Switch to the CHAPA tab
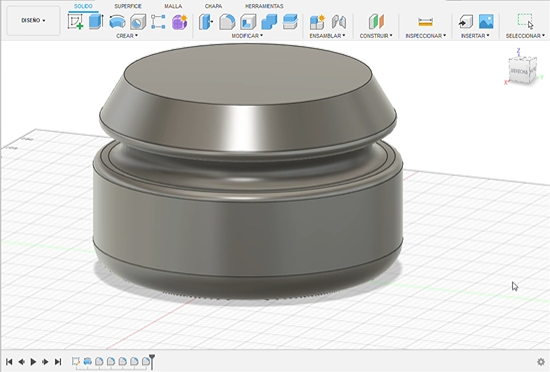 coord(213,6)
